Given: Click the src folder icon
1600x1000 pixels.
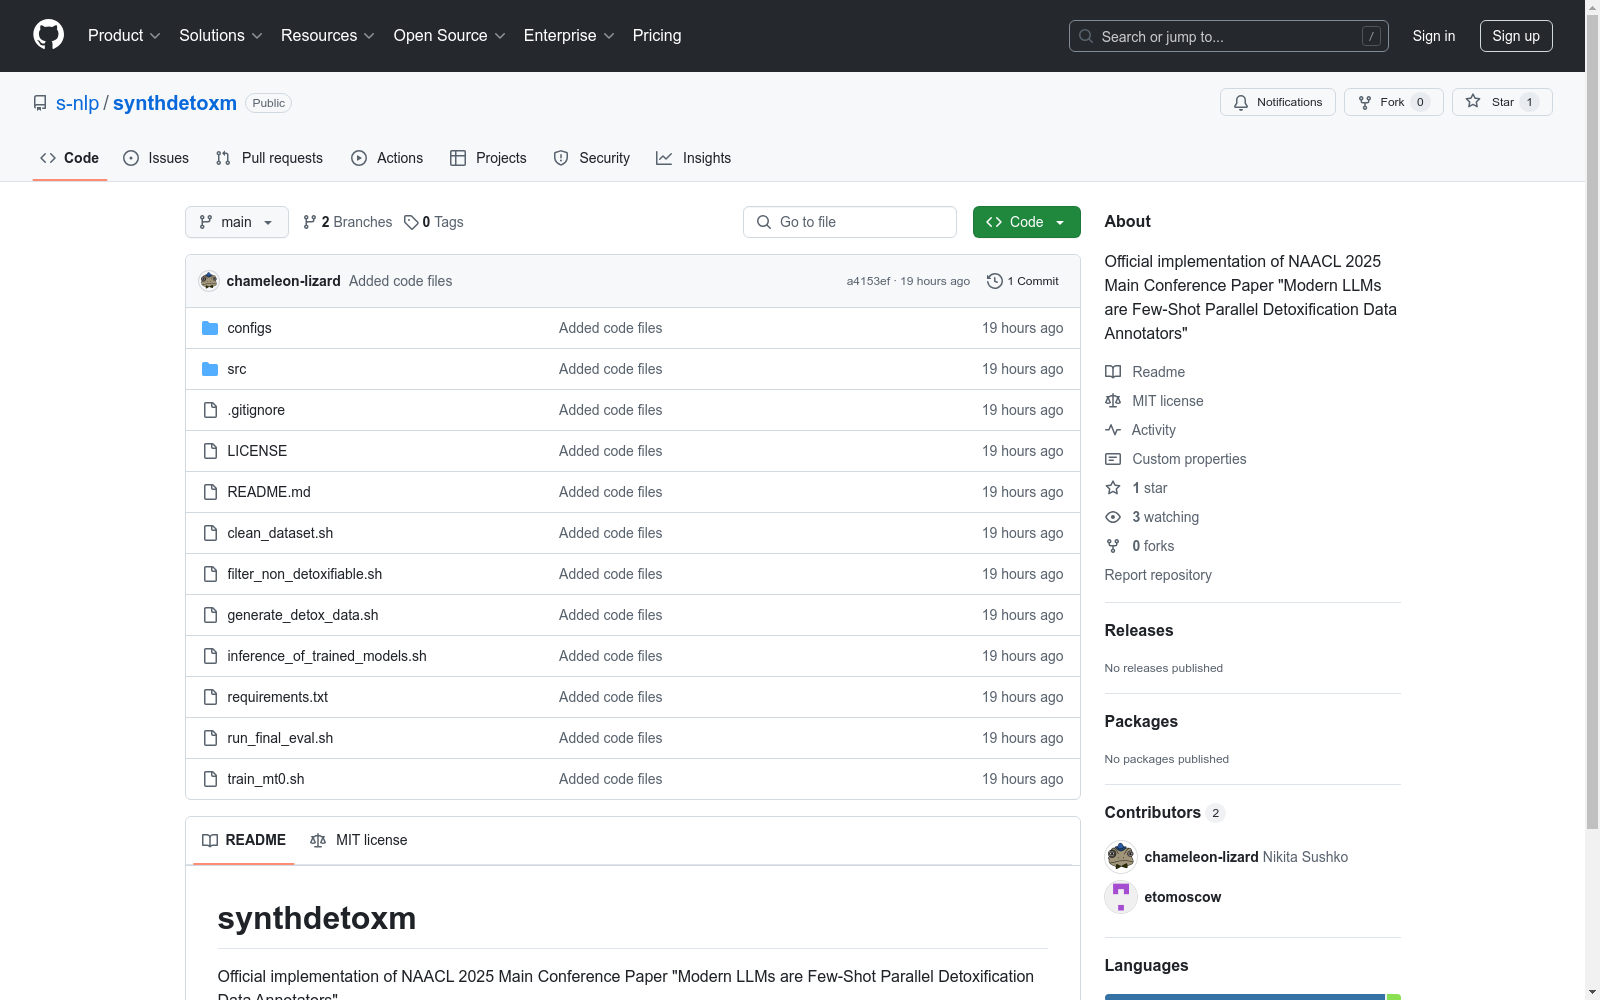Looking at the screenshot, I should pos(210,369).
